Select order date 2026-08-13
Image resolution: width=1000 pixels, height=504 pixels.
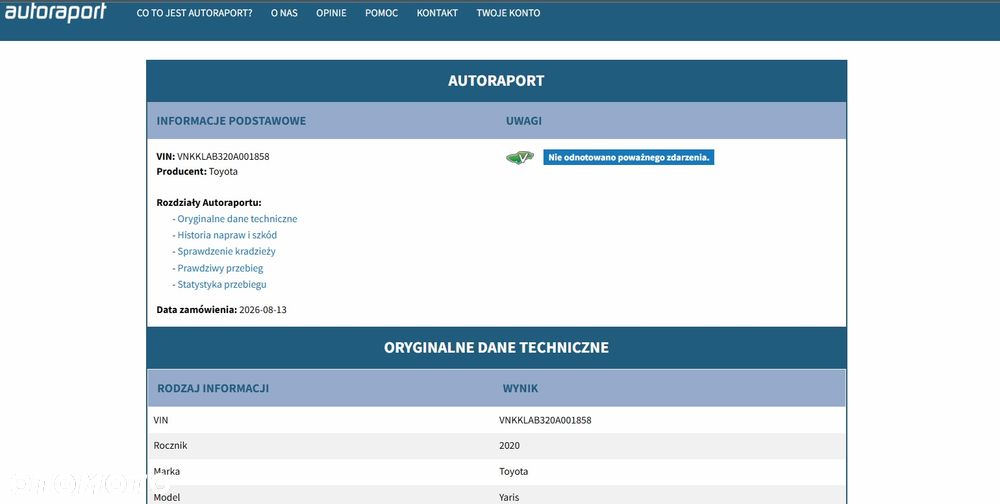point(263,310)
